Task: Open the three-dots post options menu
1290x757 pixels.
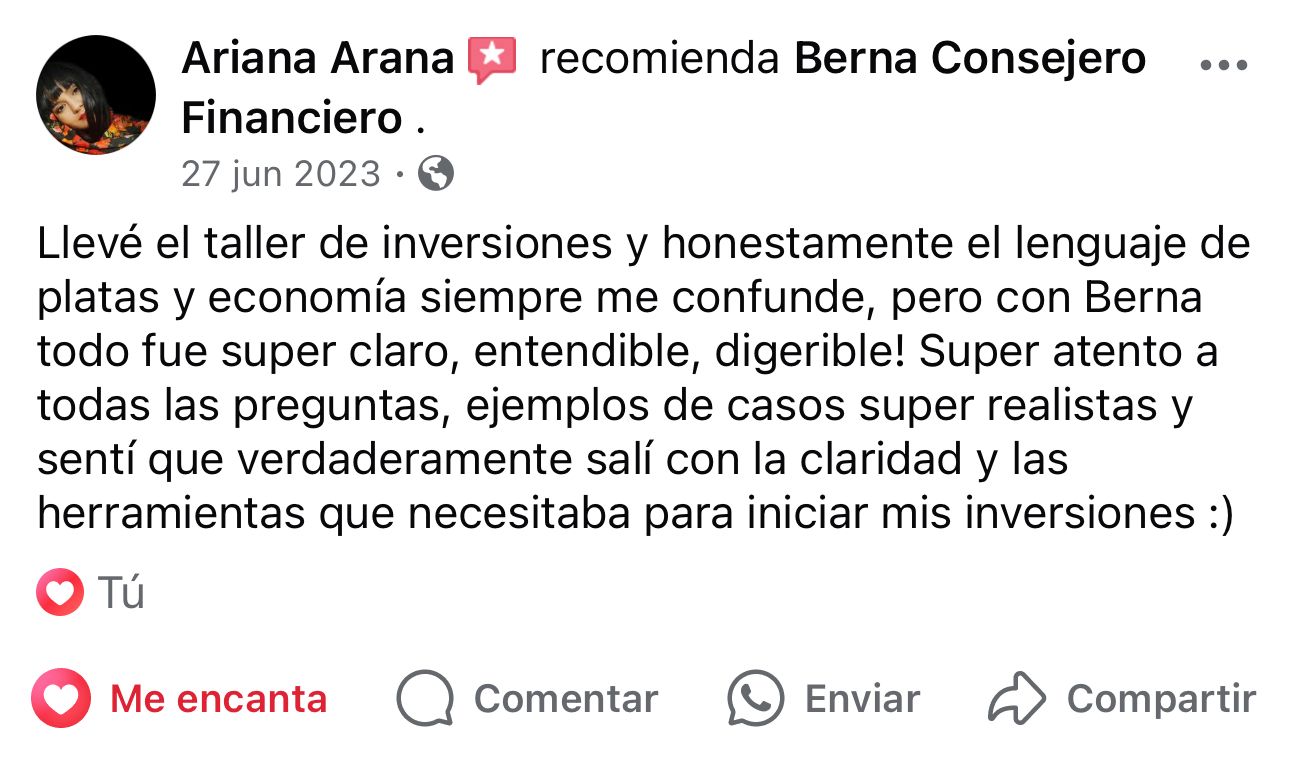Action: tap(1223, 66)
